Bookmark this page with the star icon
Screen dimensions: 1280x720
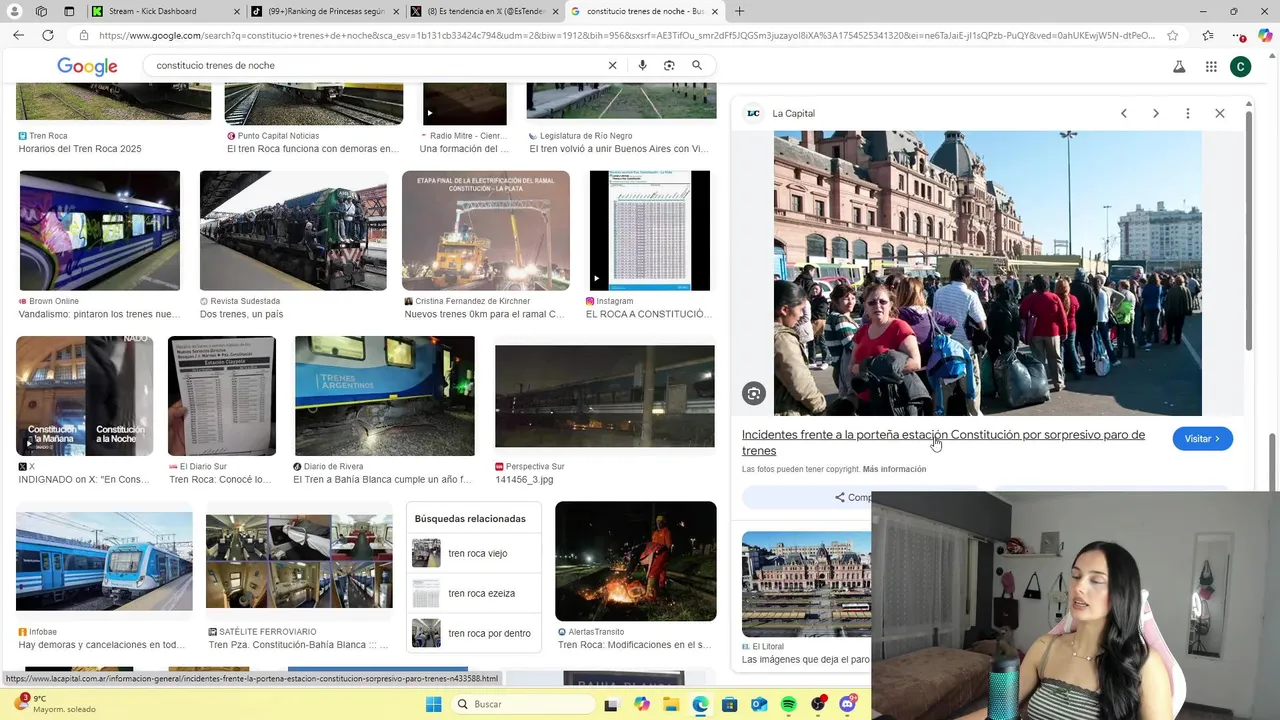(1172, 35)
